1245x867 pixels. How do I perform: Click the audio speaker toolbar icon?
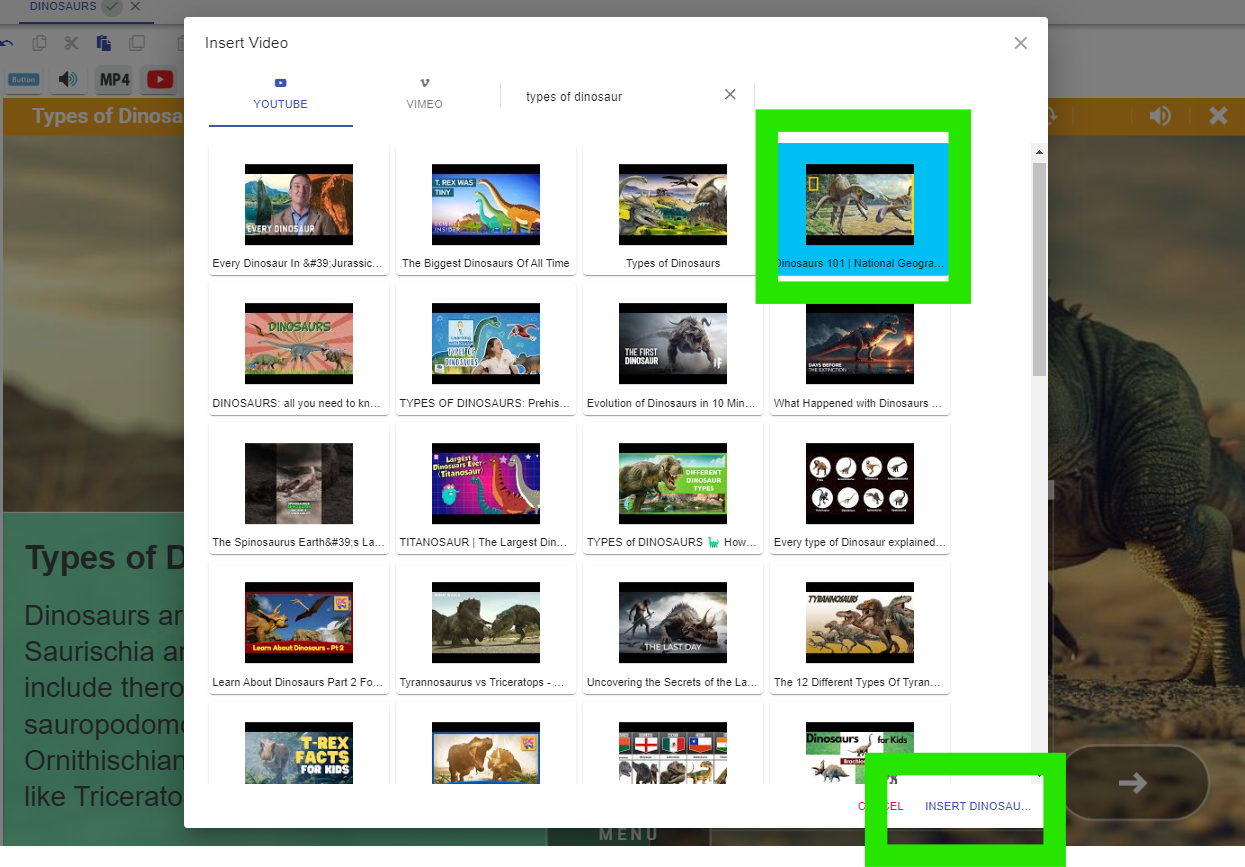pyautogui.click(x=68, y=79)
